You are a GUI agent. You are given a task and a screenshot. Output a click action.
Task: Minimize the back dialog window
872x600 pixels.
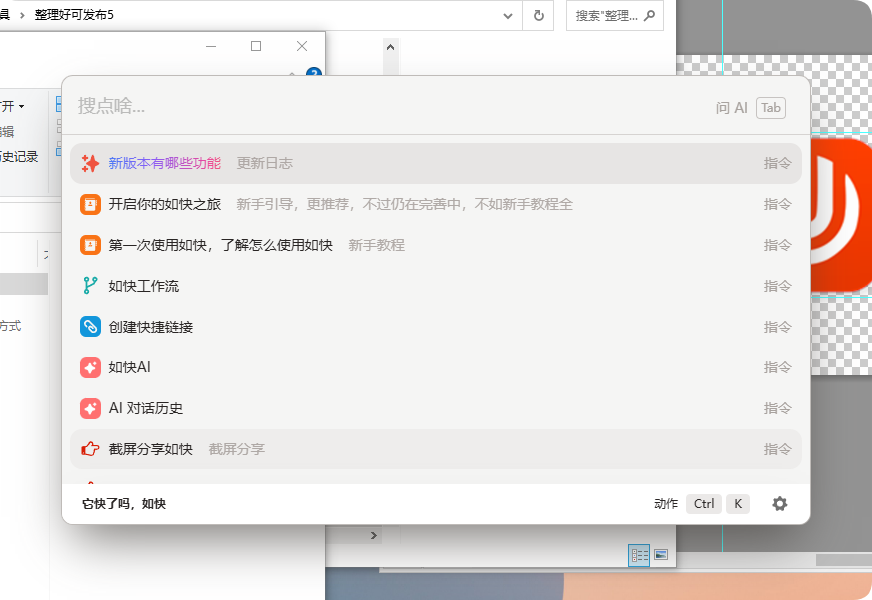211,46
